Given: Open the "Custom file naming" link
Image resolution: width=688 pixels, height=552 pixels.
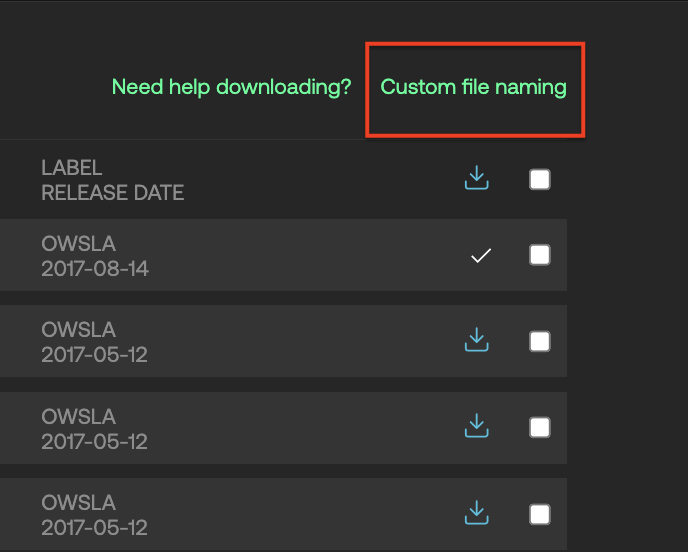Looking at the screenshot, I should [x=473, y=87].
